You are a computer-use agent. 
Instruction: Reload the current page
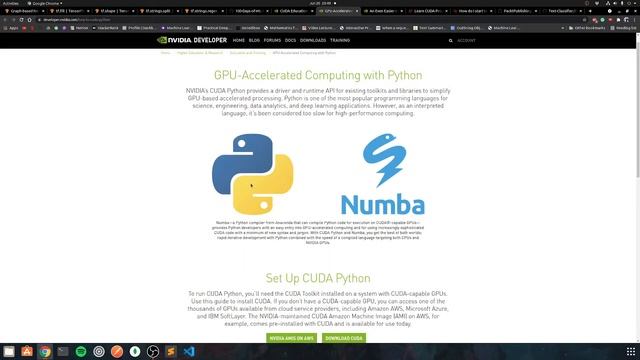(x=21, y=20)
